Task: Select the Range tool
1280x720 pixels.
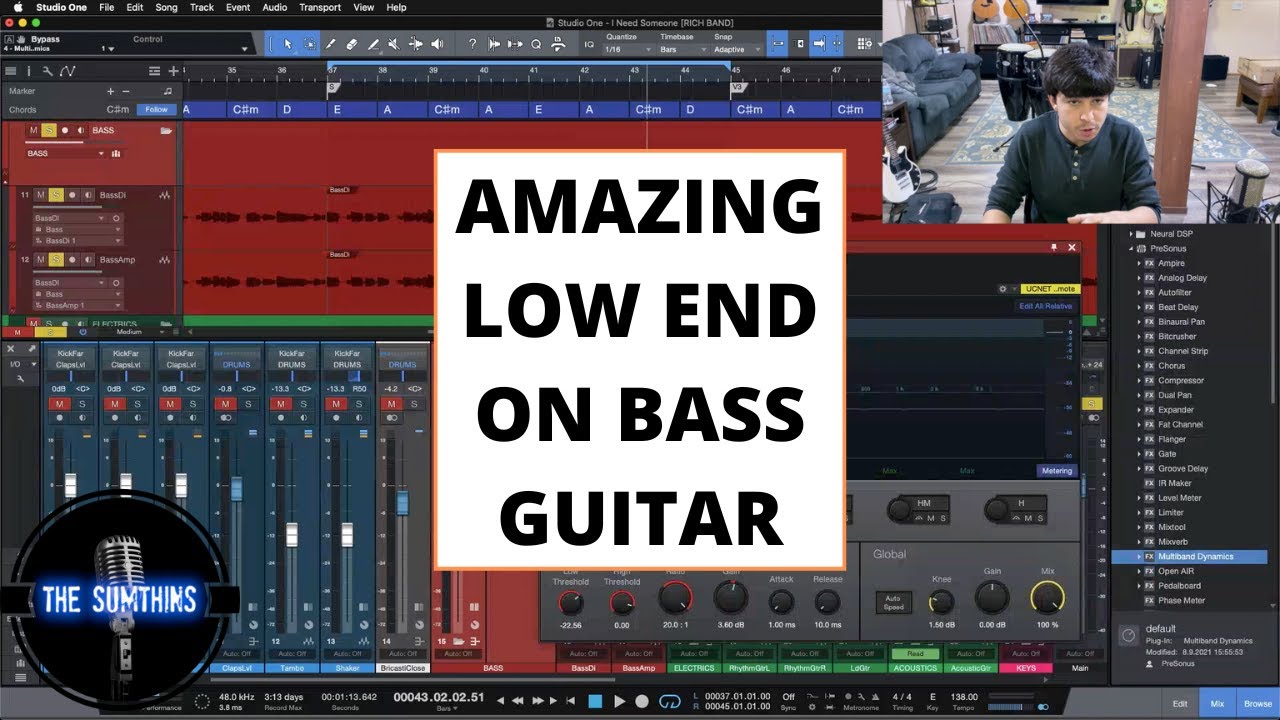Action: pos(310,44)
